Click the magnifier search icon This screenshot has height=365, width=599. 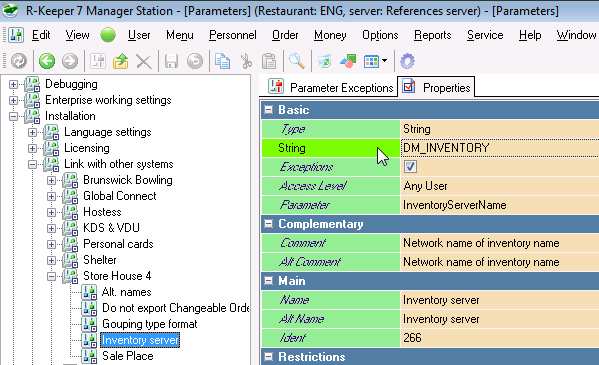(296, 61)
